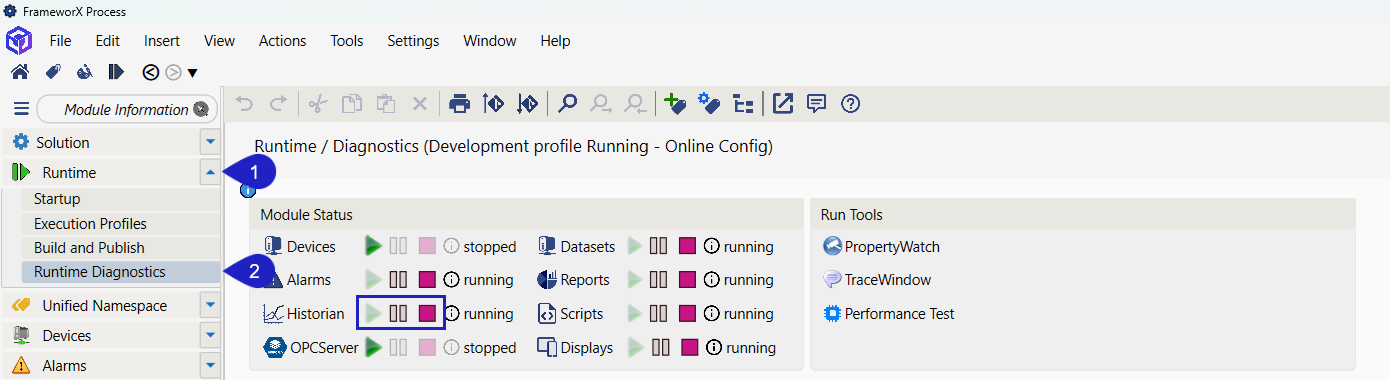
Task: Open the Actions menu
Action: tap(283, 41)
